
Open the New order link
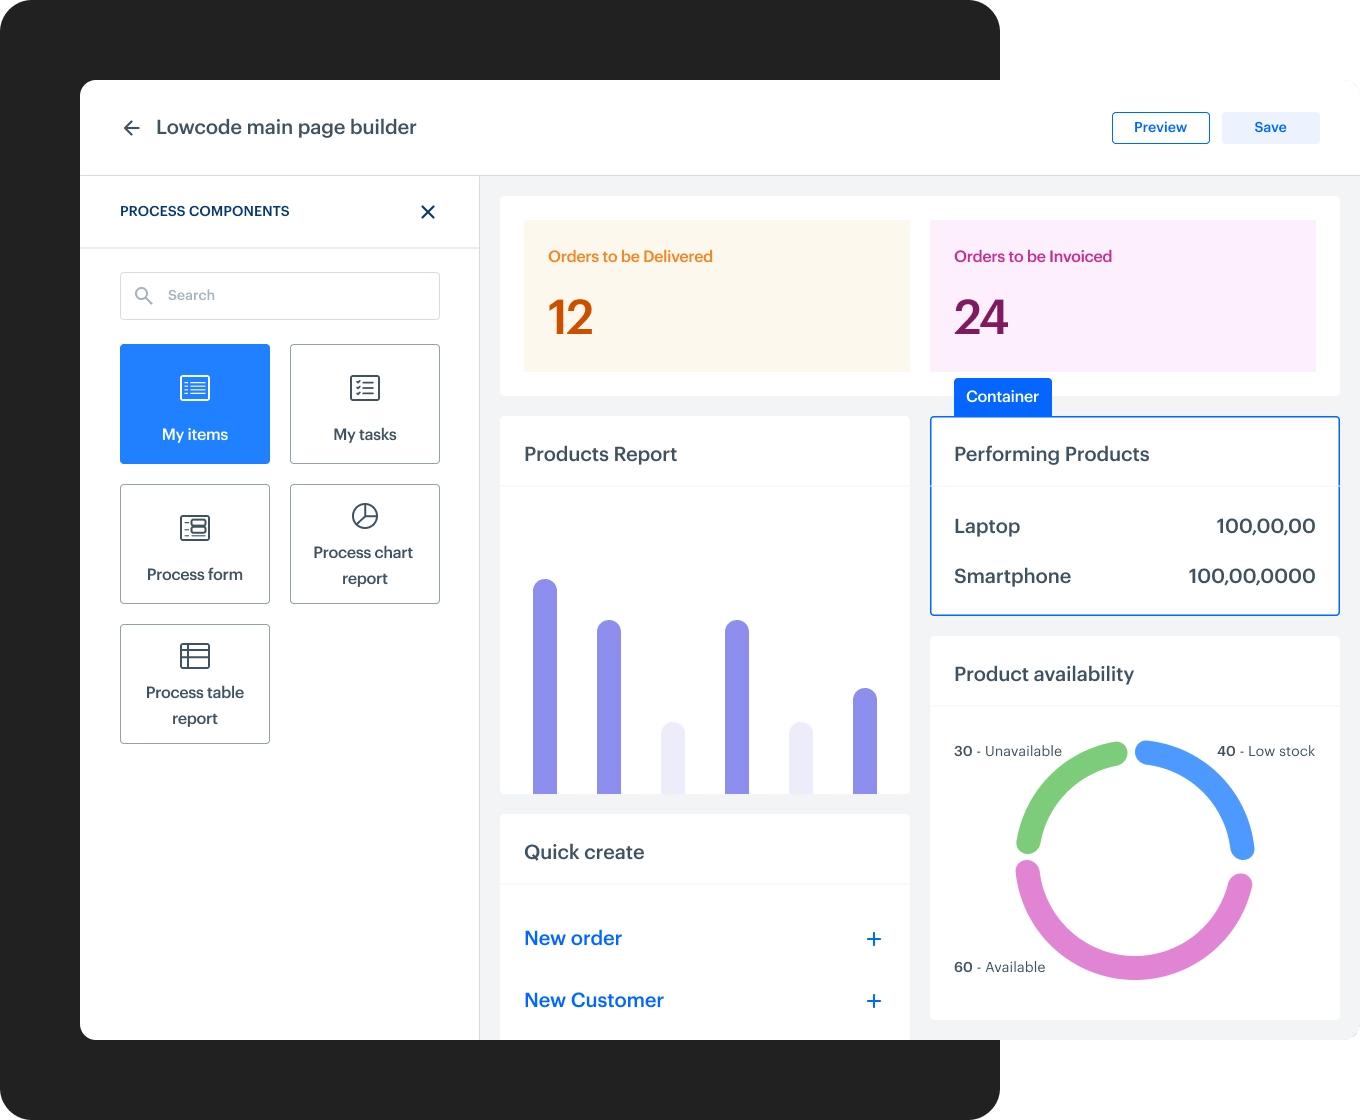[573, 938]
